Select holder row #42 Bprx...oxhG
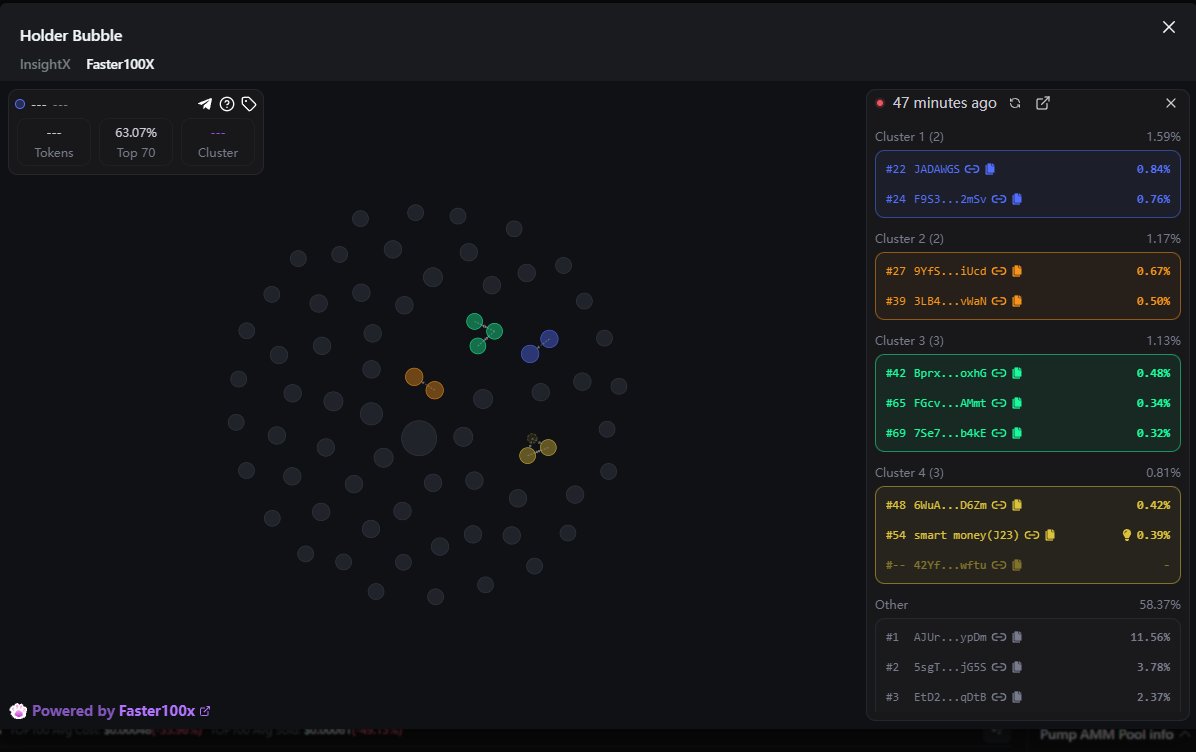1196x752 pixels. point(1027,373)
